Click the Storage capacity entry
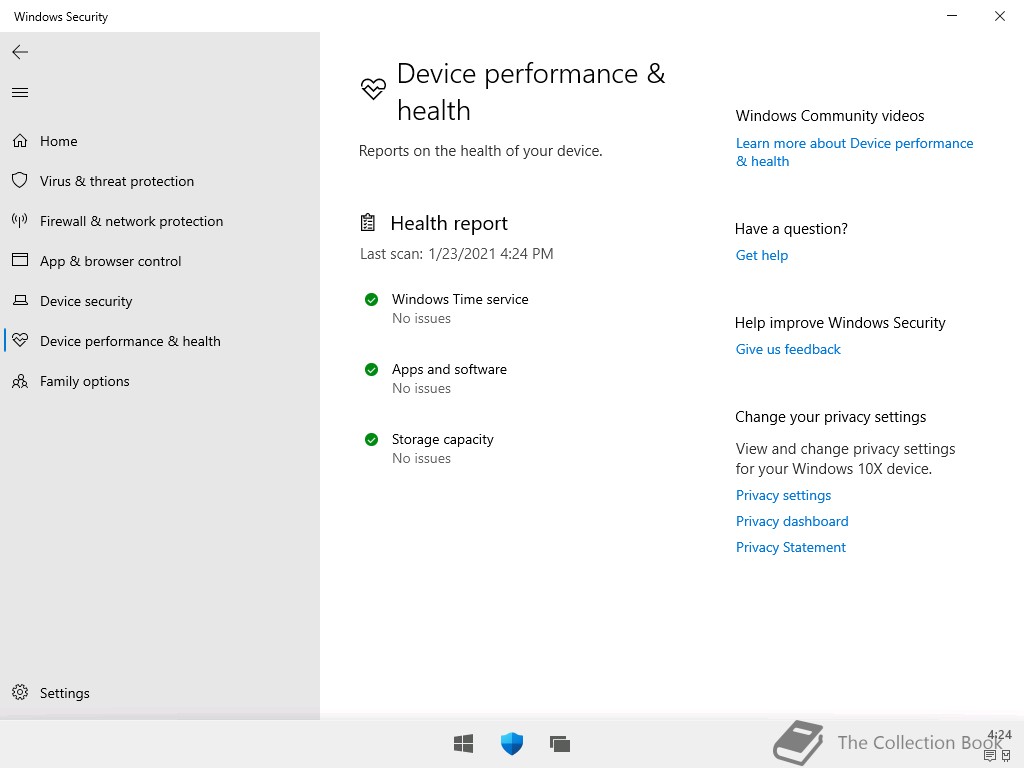 coord(442,439)
